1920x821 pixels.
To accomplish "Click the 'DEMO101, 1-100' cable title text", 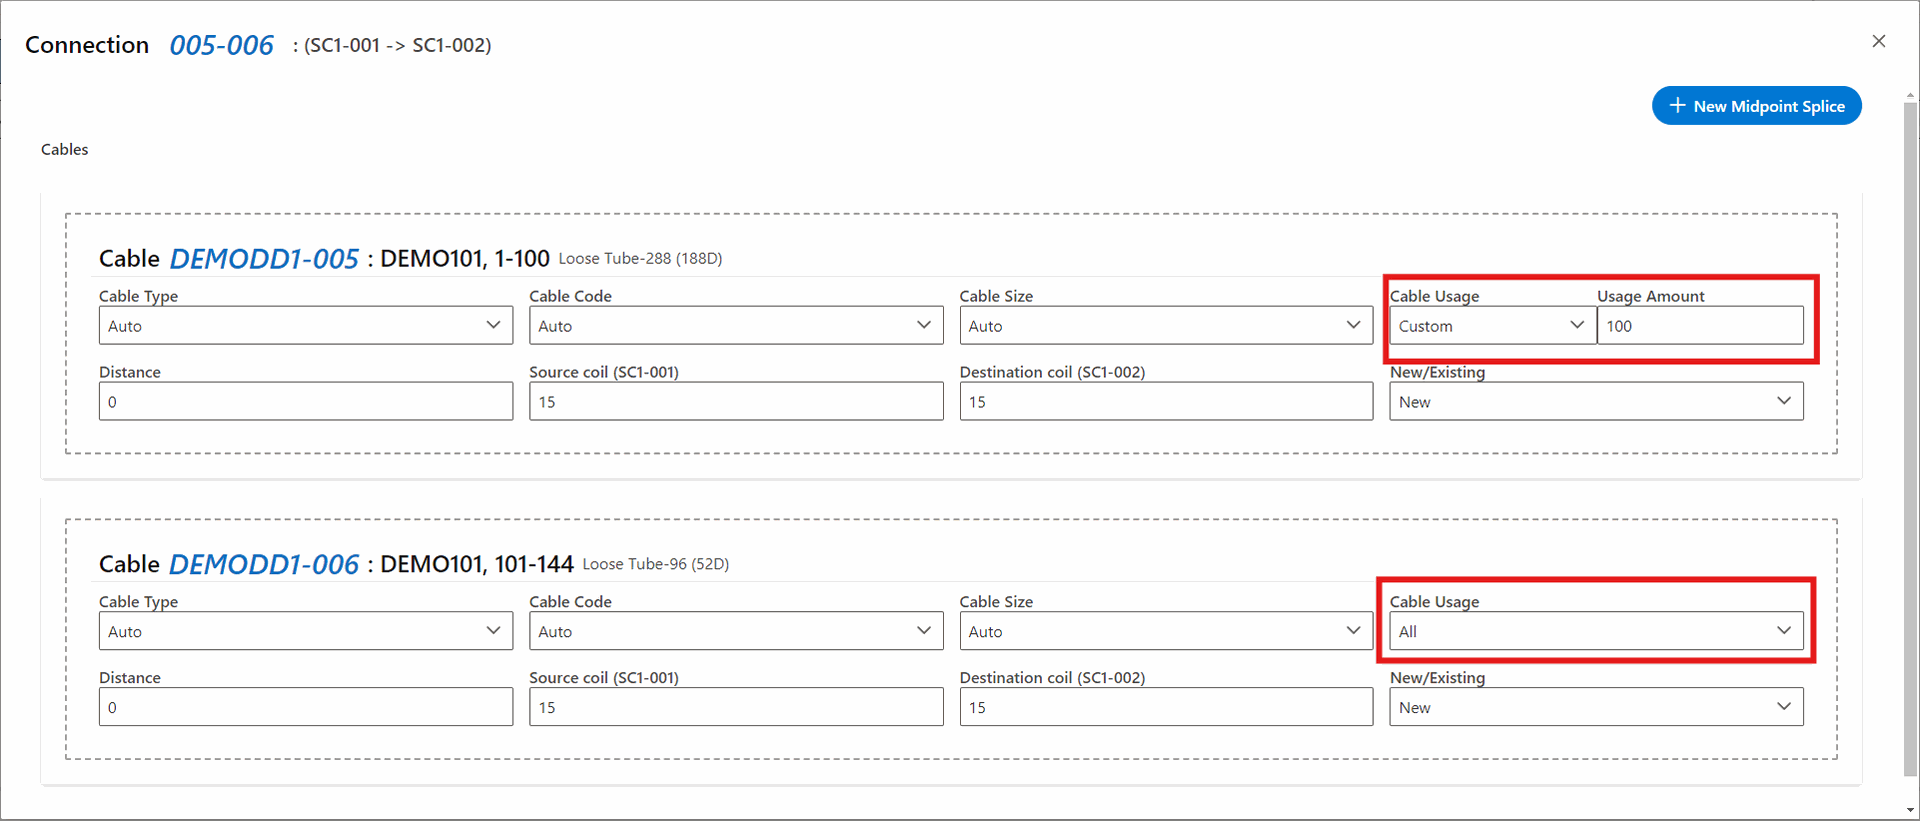I will (465, 258).
